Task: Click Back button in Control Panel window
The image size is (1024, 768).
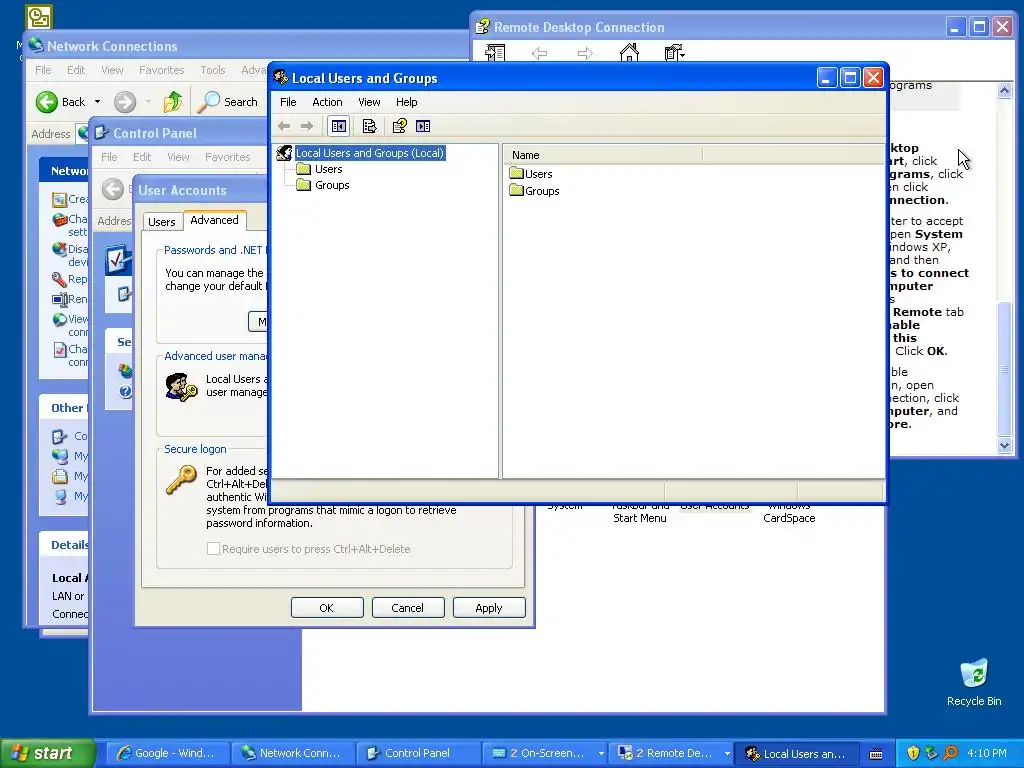Action: coord(112,189)
